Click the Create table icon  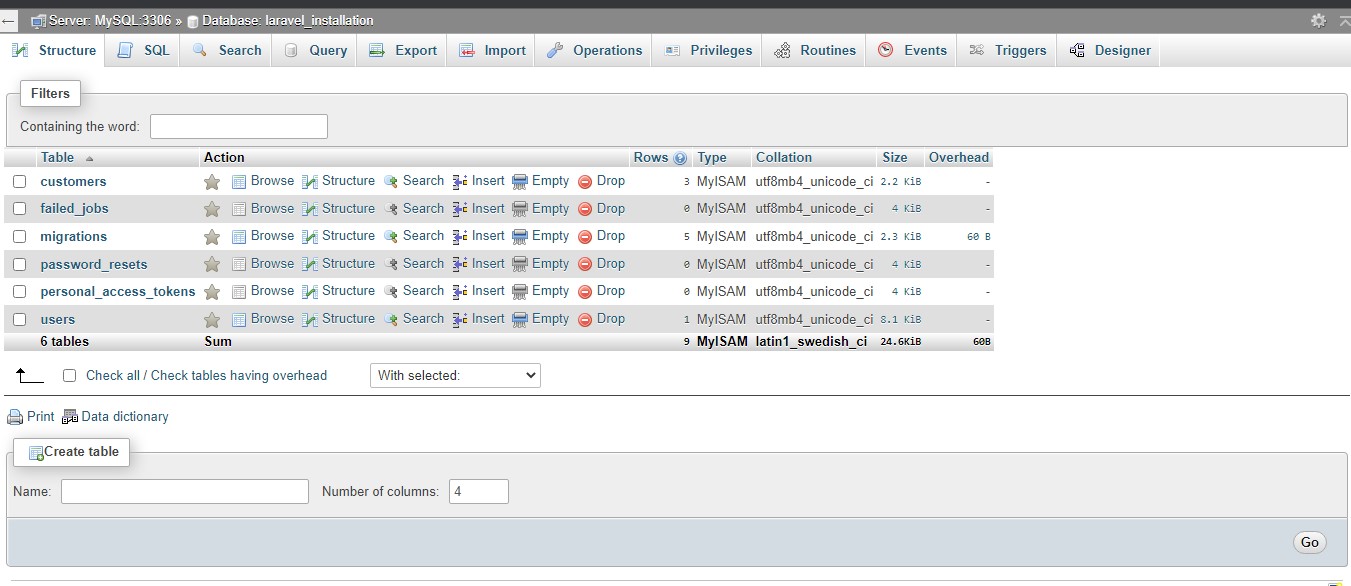point(36,453)
